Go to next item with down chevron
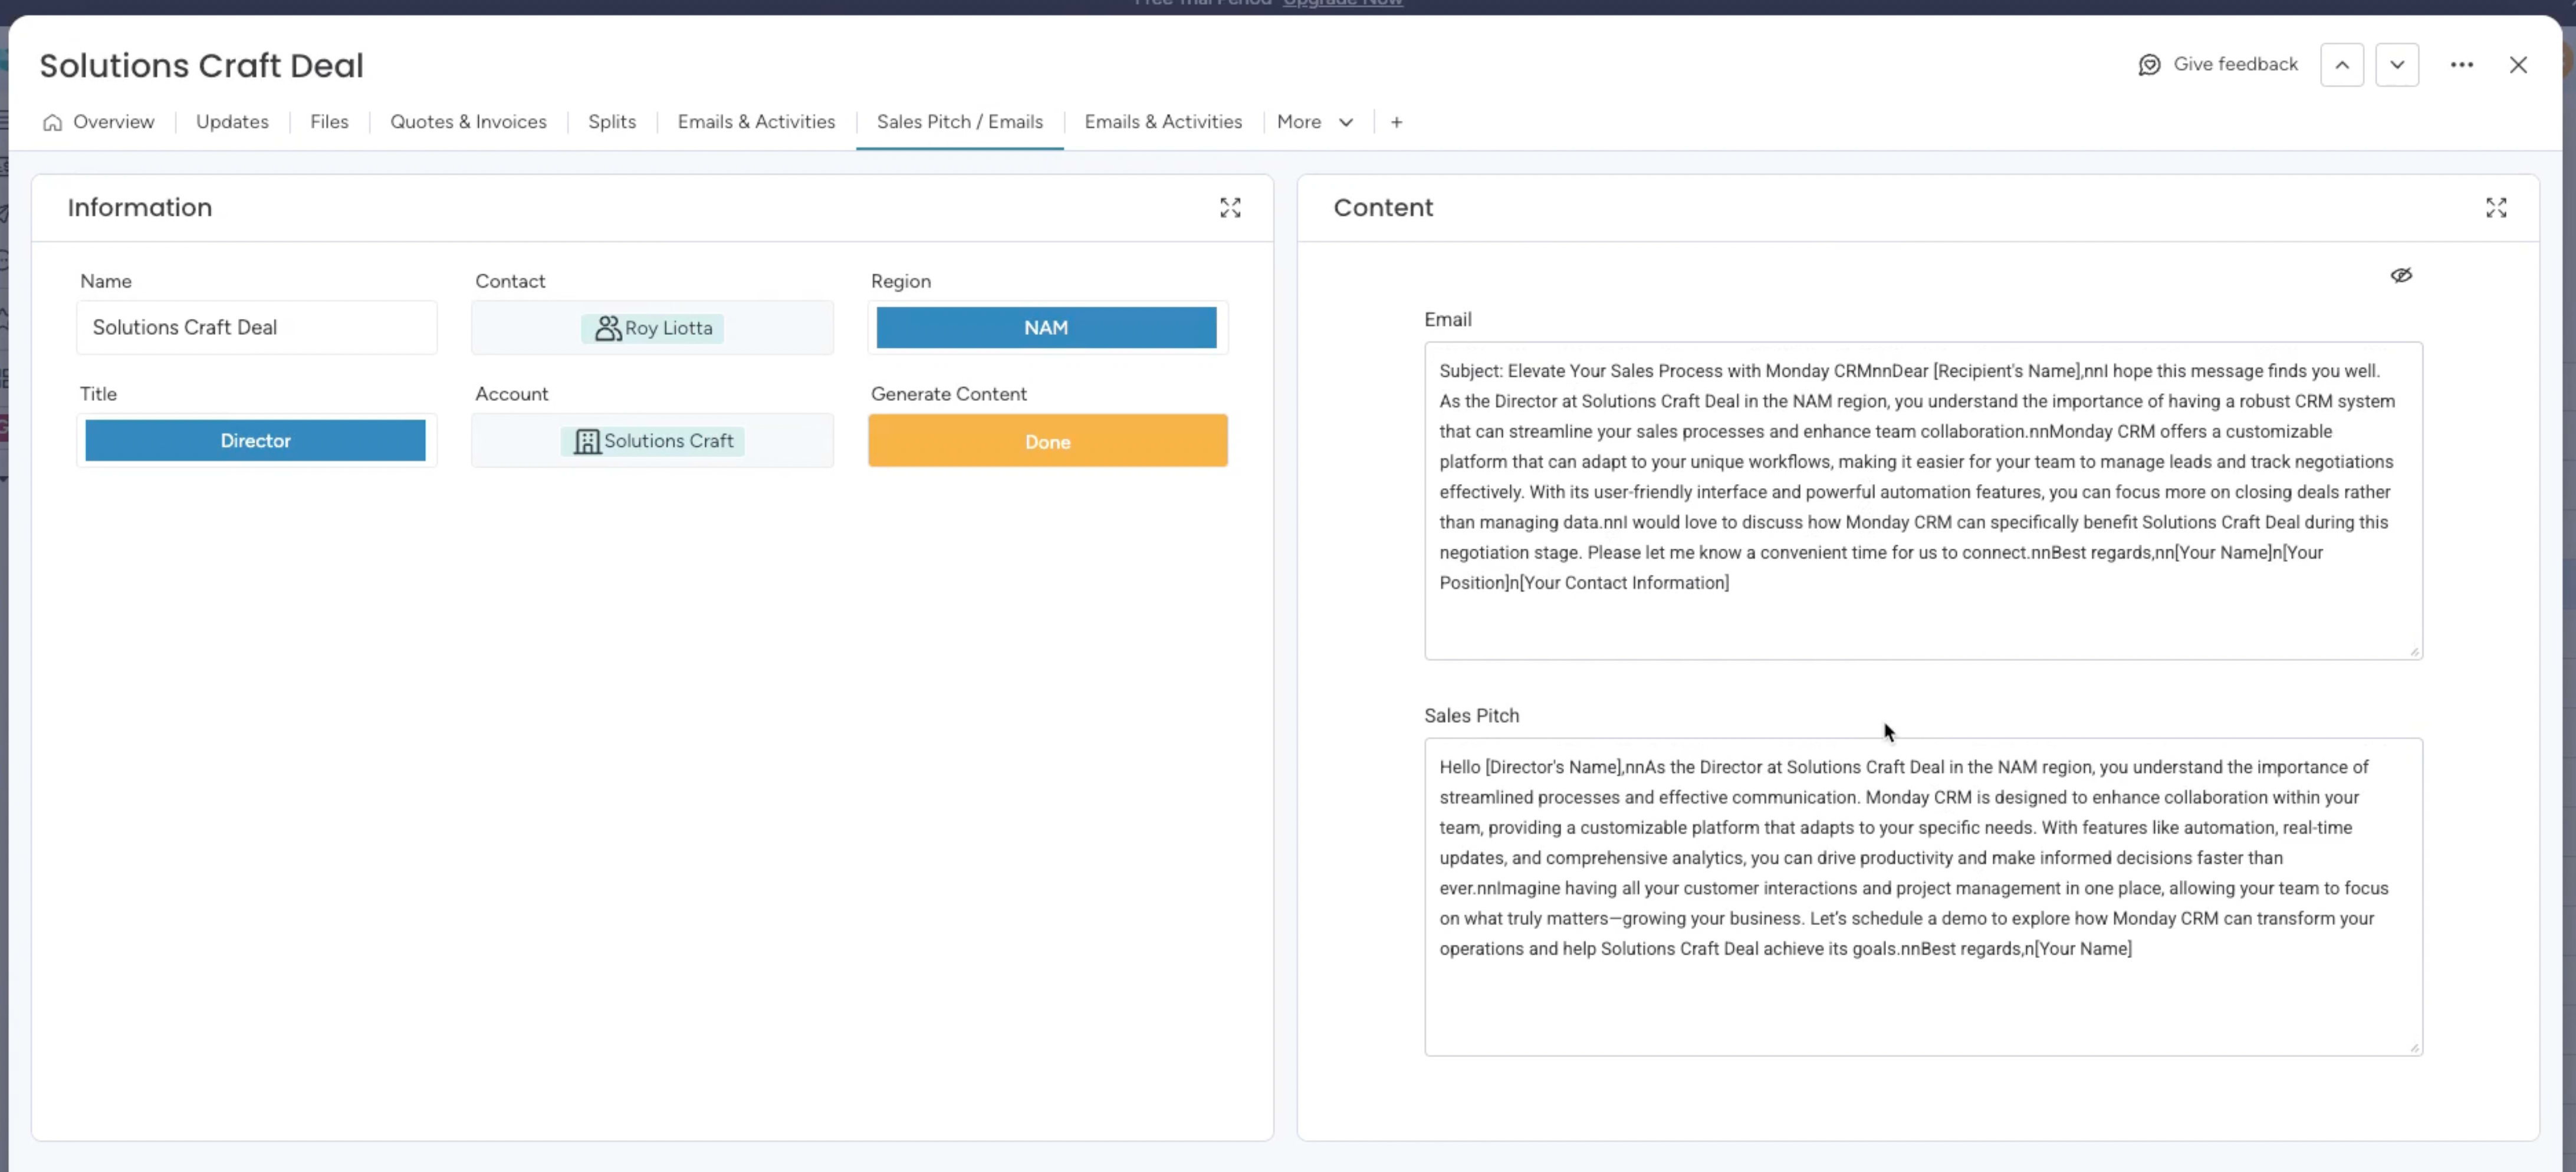2576x1172 pixels. click(x=2397, y=65)
